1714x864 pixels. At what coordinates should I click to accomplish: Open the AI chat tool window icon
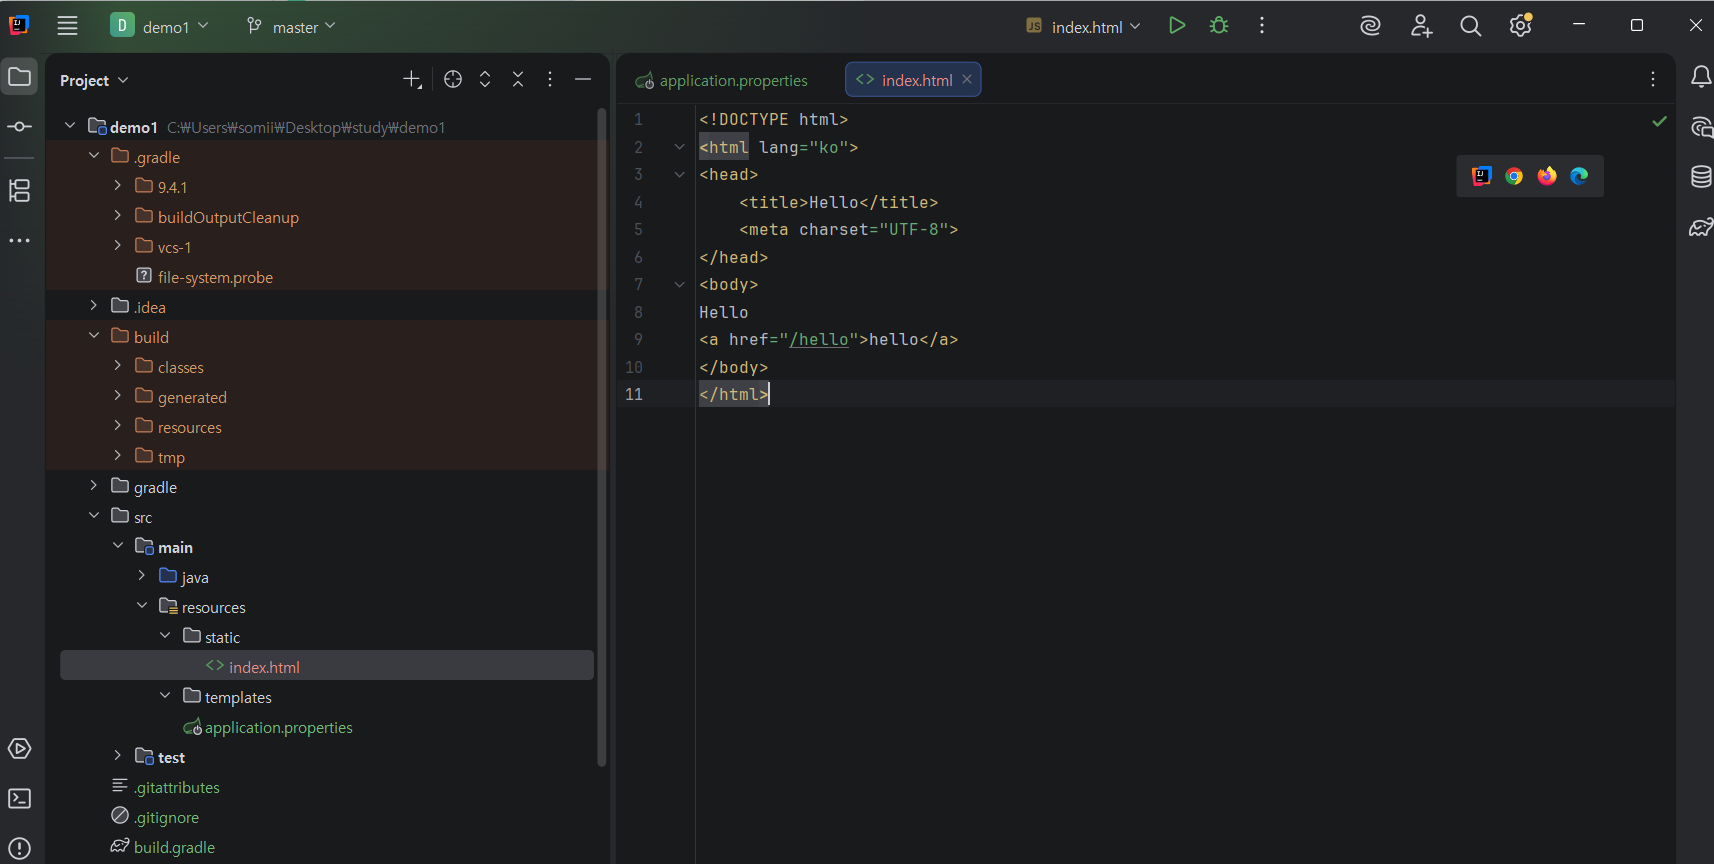pos(1700,127)
